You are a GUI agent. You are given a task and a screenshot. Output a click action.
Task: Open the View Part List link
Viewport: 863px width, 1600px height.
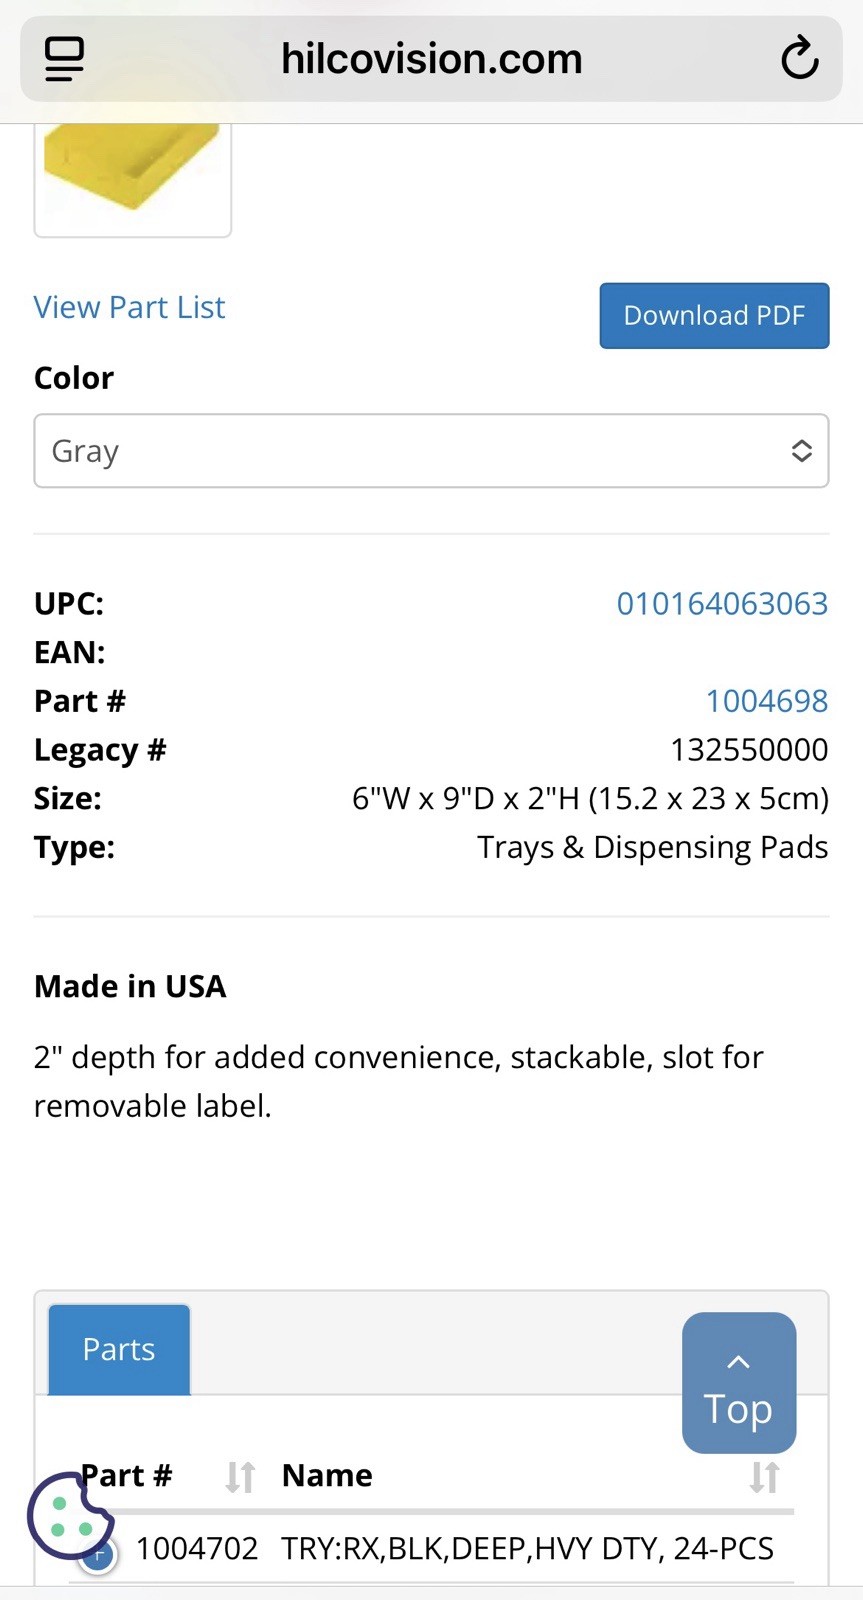(x=130, y=307)
